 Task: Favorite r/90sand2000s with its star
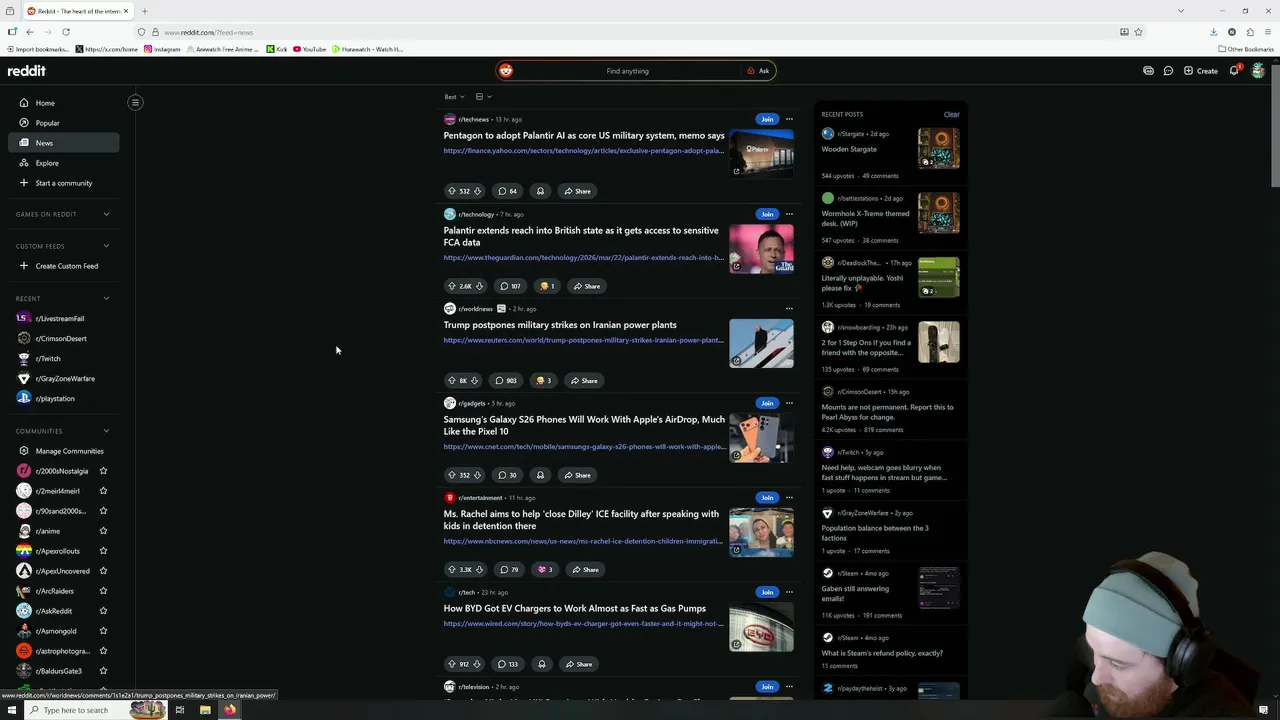coord(103,511)
